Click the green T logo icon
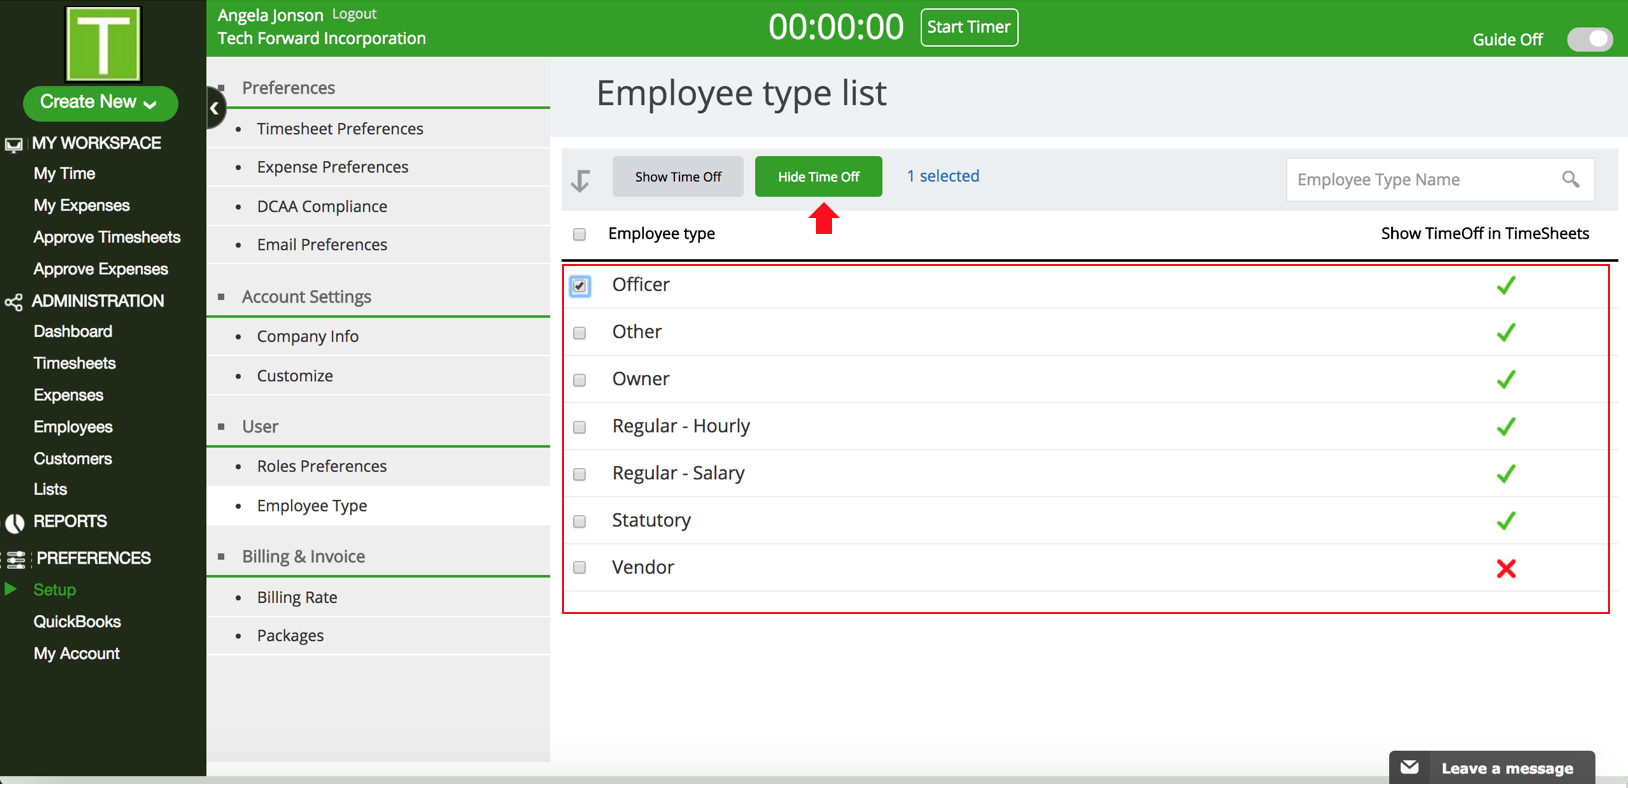The width and height of the screenshot is (1628, 788). click(x=103, y=44)
